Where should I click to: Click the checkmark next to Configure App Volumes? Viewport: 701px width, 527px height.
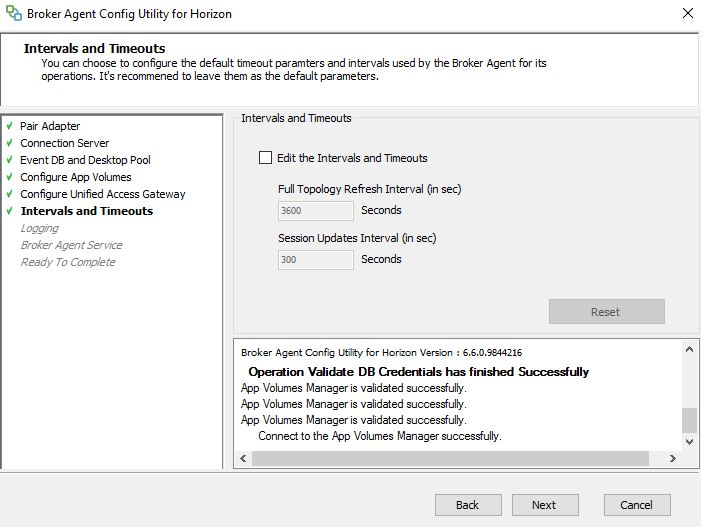tap(9, 177)
